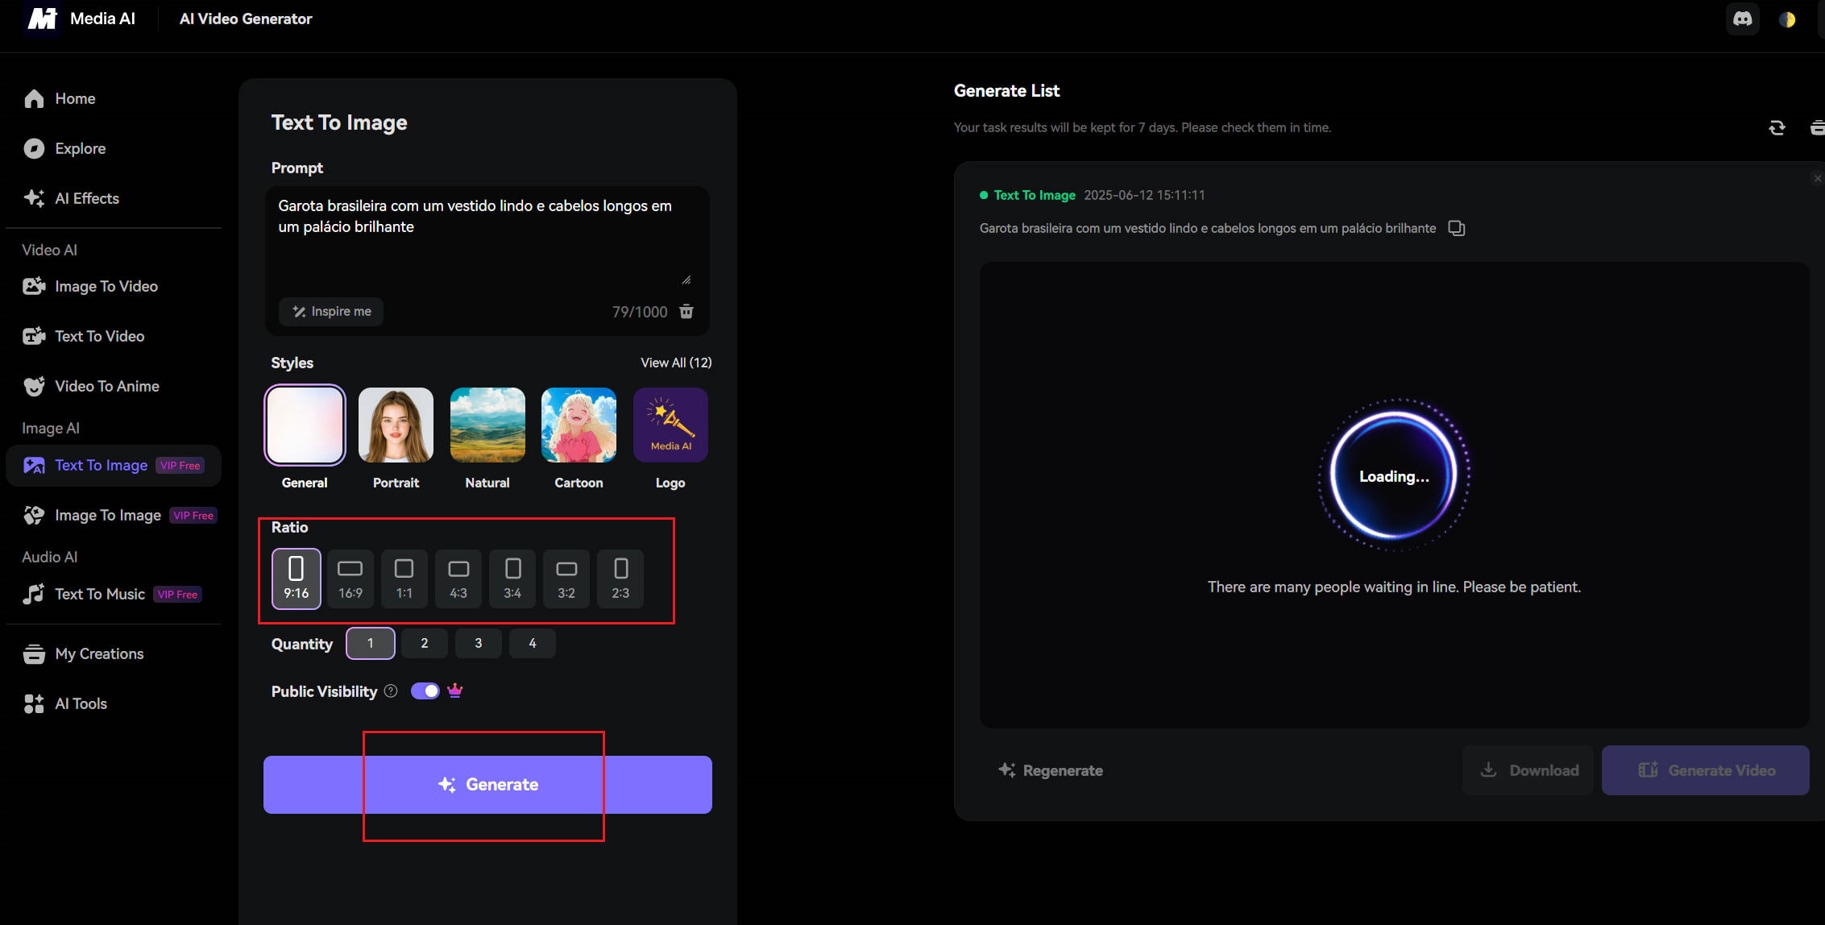This screenshot has width=1825, height=925.
Task: Copy the prompt text icon in task card
Action: coord(1457,228)
